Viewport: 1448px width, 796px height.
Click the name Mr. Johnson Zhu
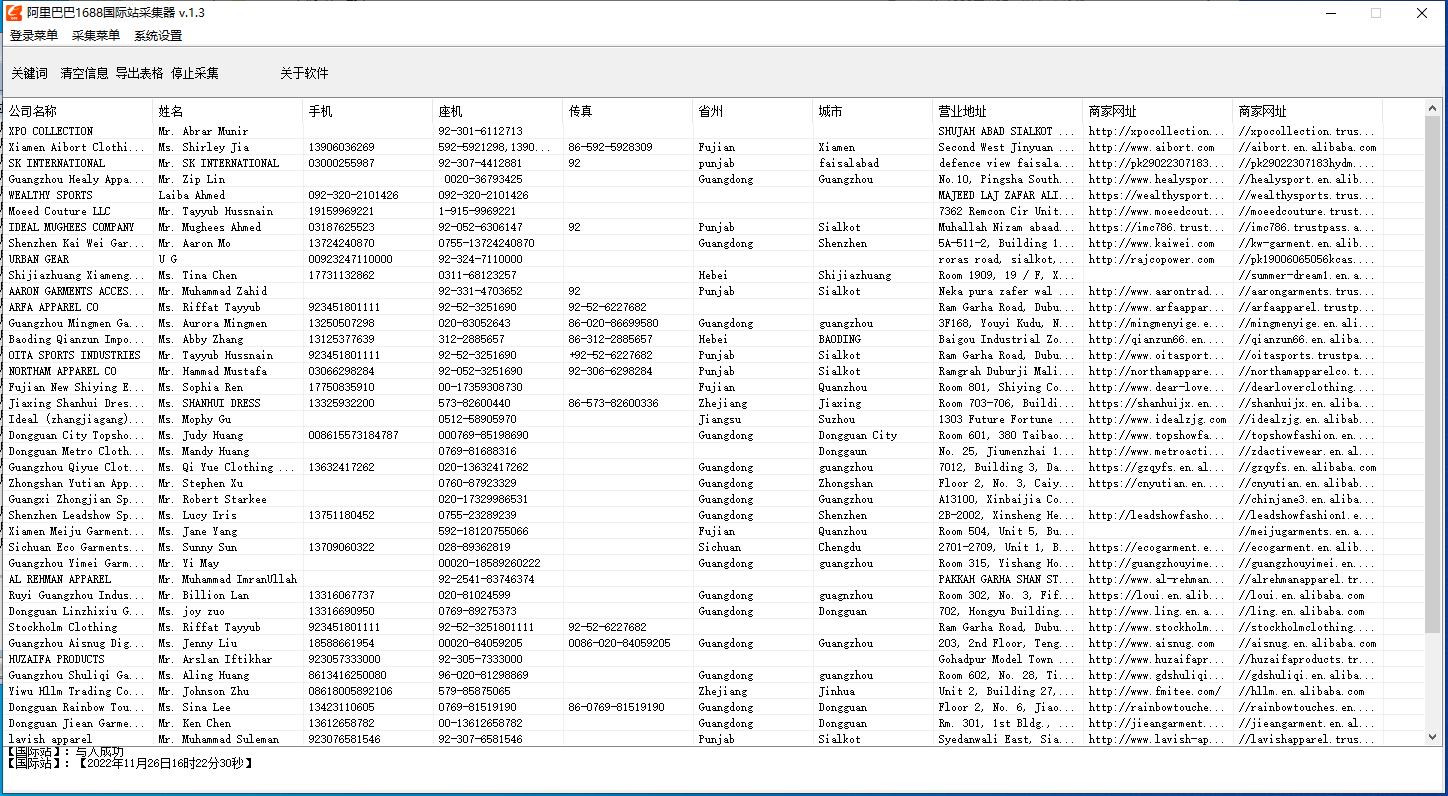click(x=203, y=691)
